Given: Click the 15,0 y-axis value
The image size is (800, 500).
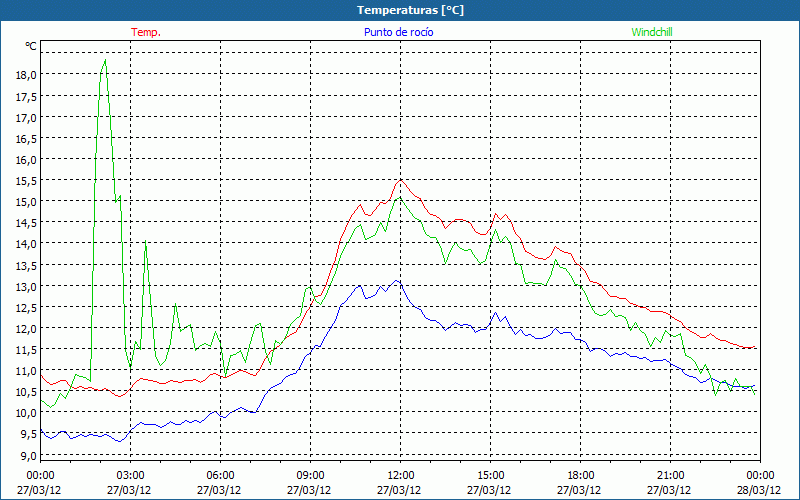Looking at the screenshot, I should pos(27,202).
